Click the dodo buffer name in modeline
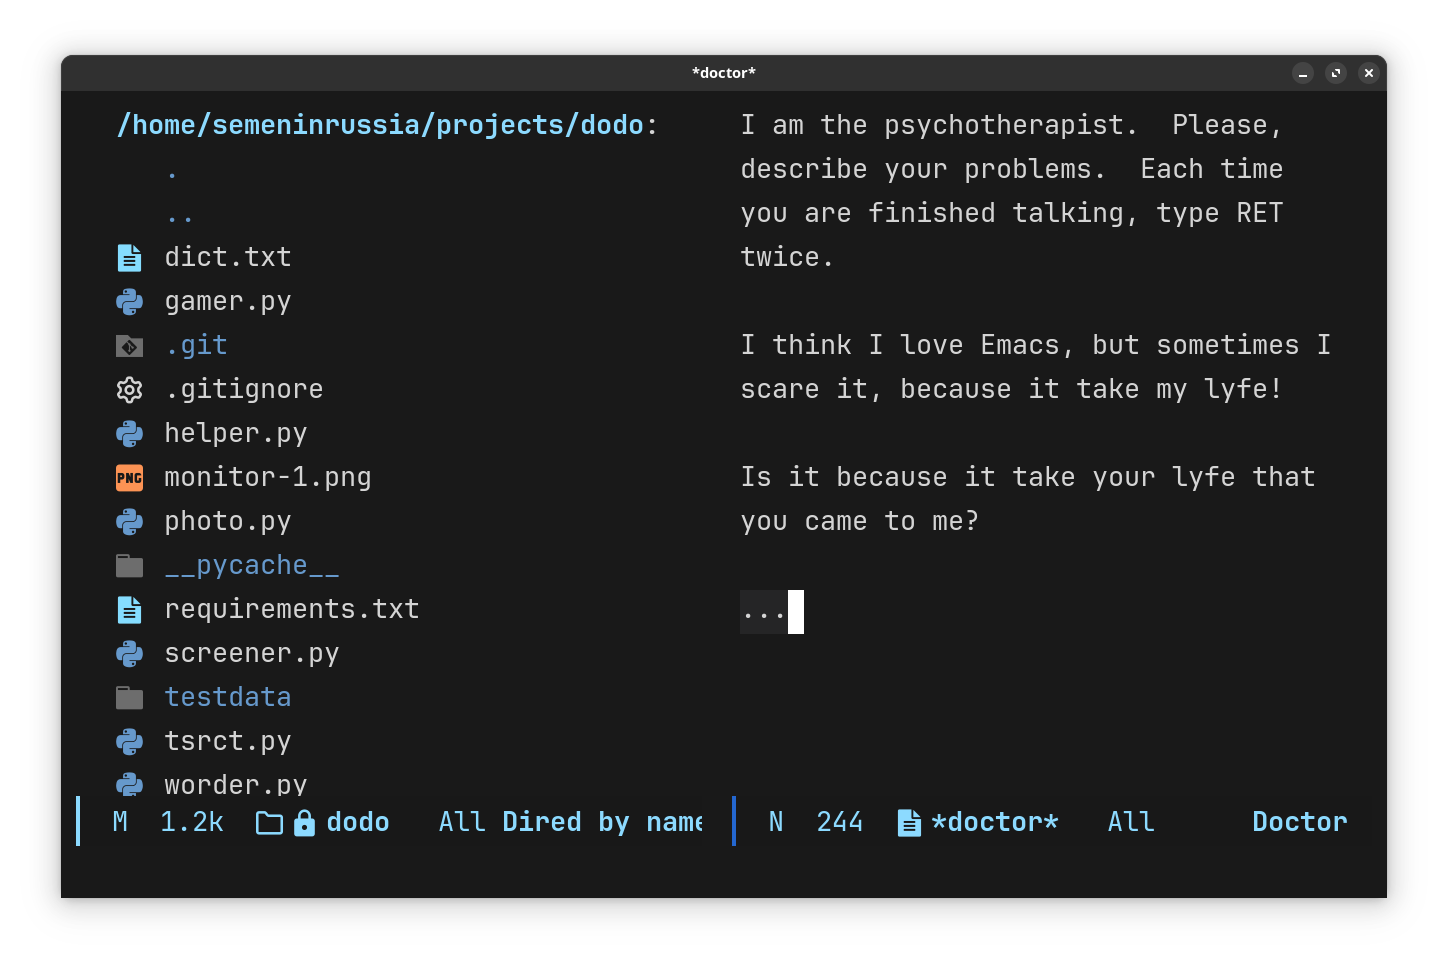Viewport: 1448px width, 965px height. tap(358, 823)
